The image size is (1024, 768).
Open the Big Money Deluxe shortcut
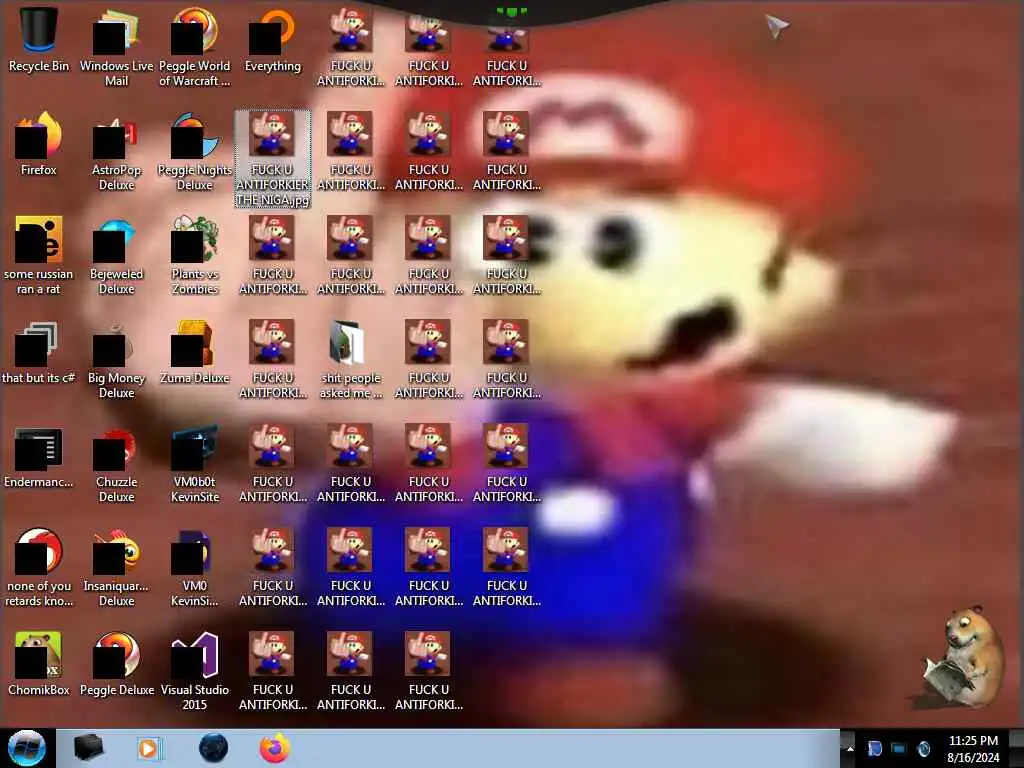click(x=116, y=359)
